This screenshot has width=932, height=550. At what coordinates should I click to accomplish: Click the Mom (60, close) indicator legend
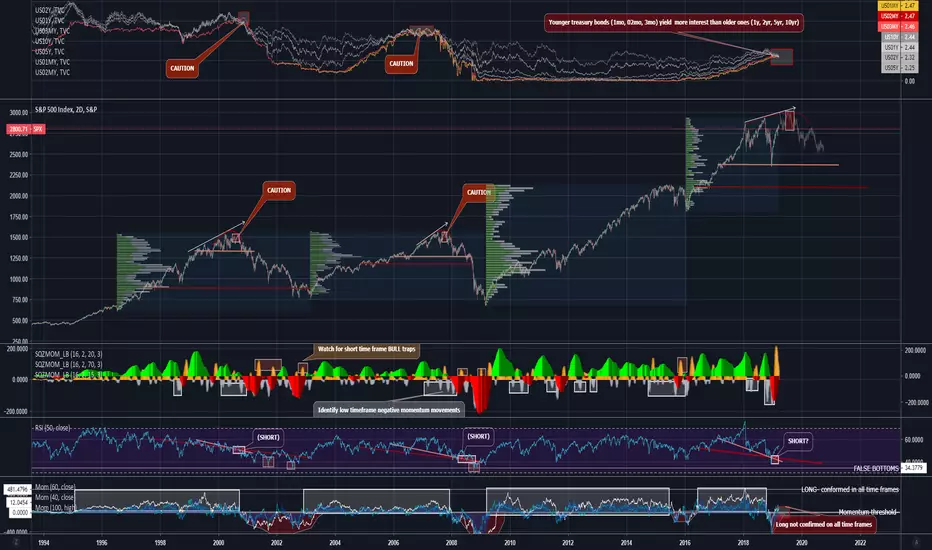pos(55,487)
